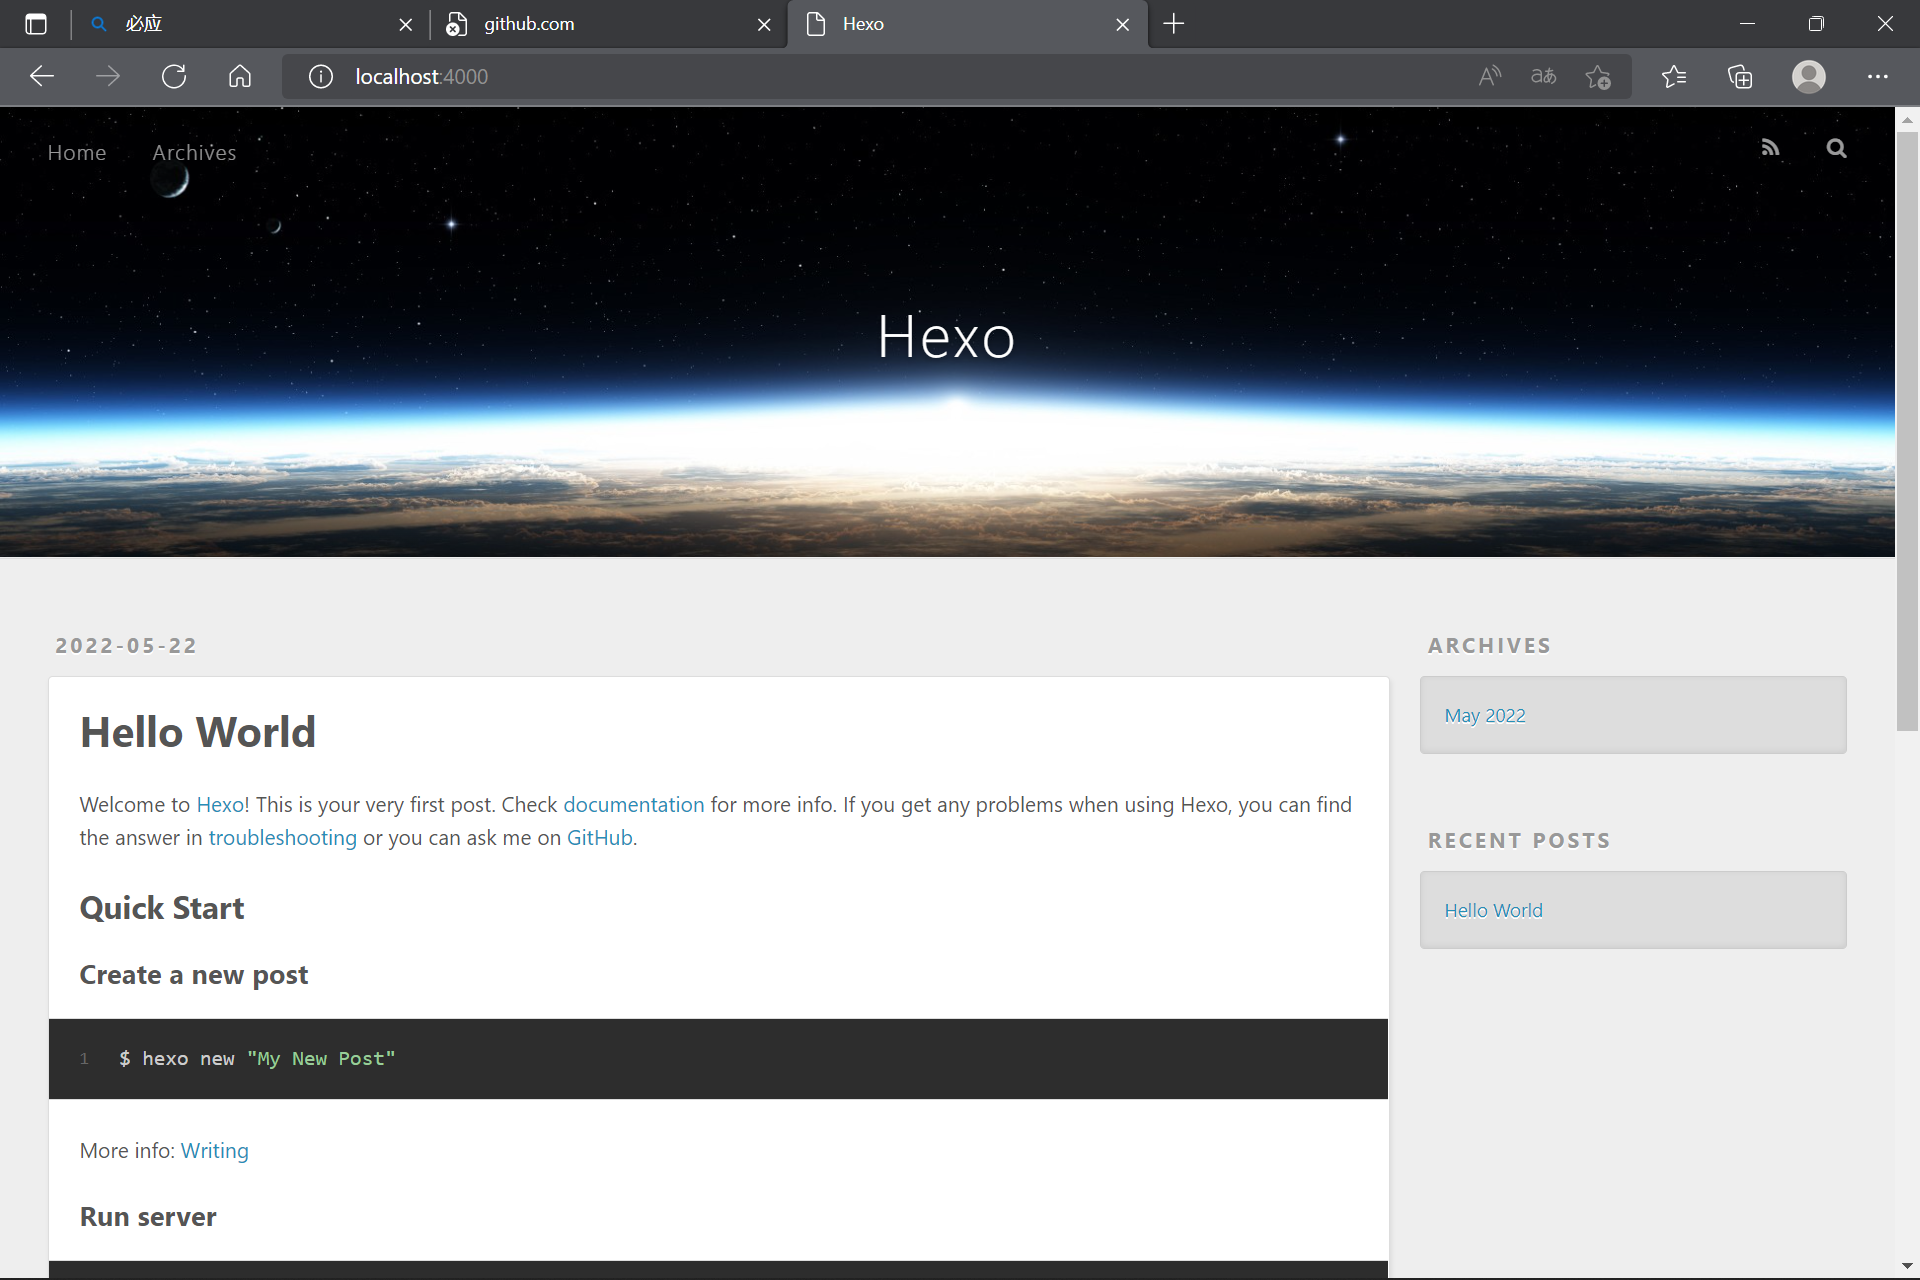Click the user profile avatar

pos(1808,77)
